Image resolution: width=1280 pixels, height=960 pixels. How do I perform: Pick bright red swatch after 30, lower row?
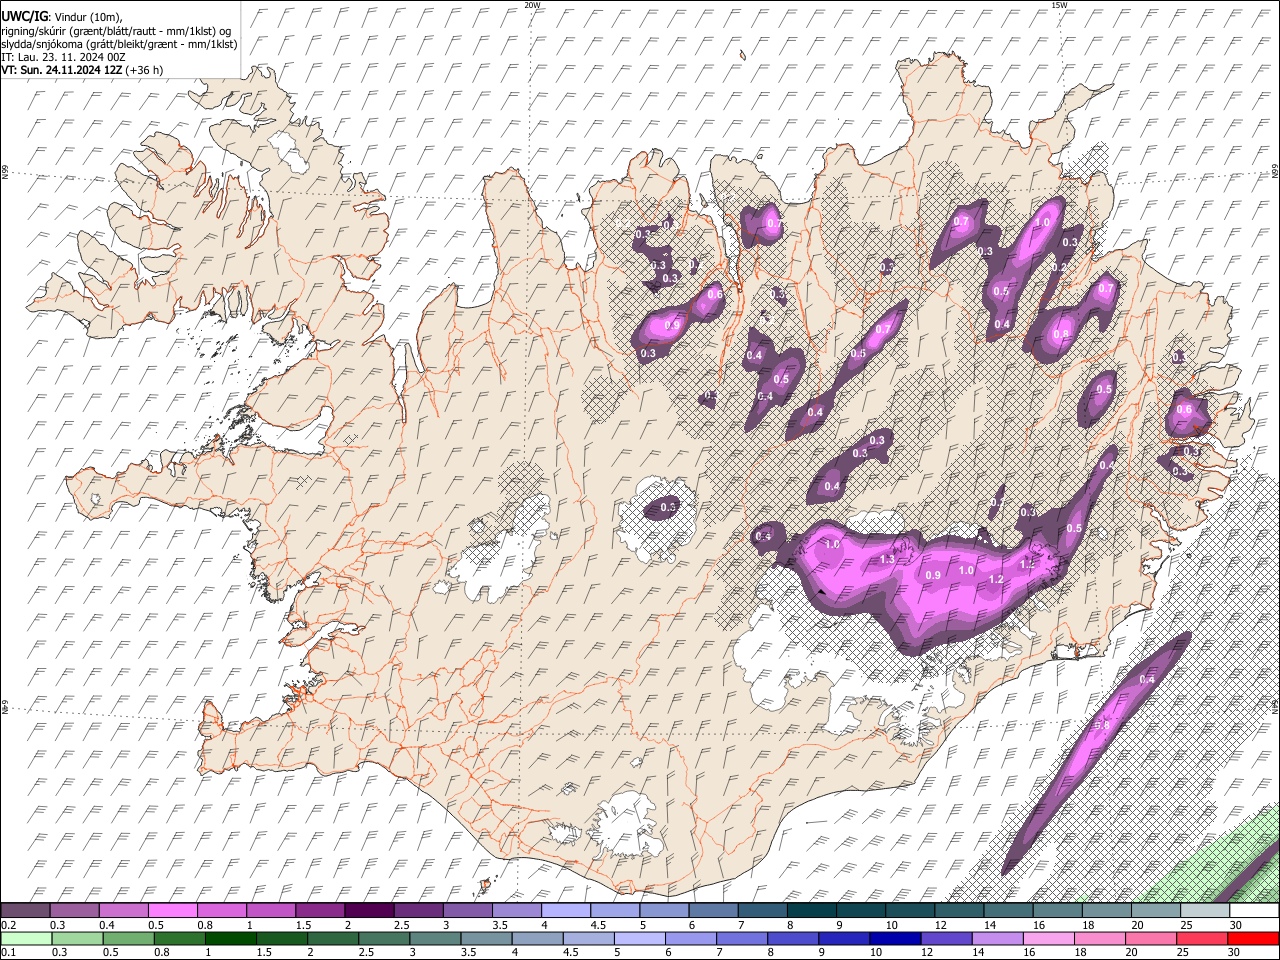click(1254, 938)
